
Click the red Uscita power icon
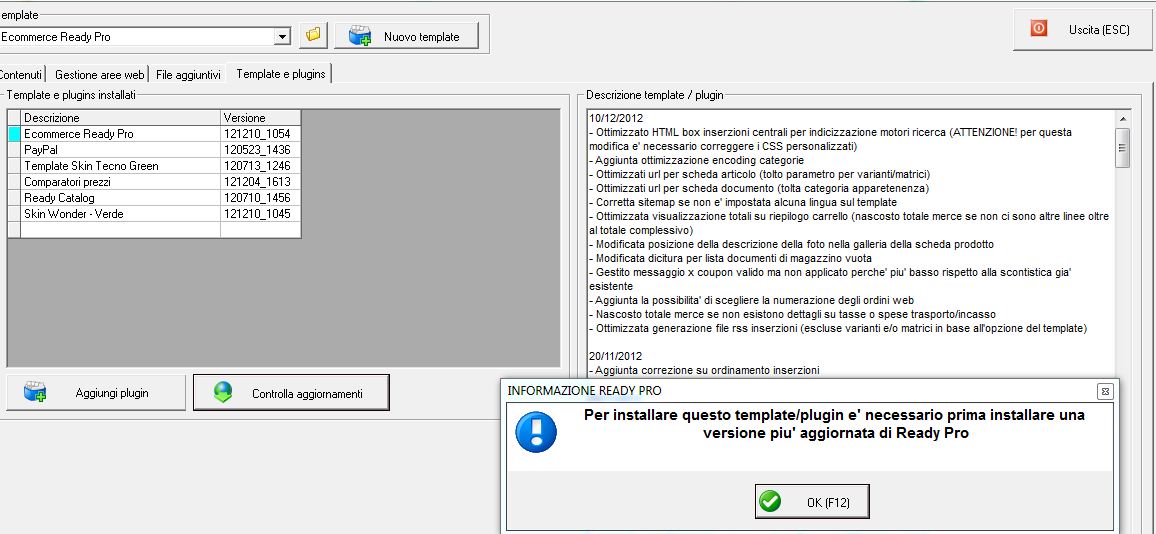(1039, 29)
